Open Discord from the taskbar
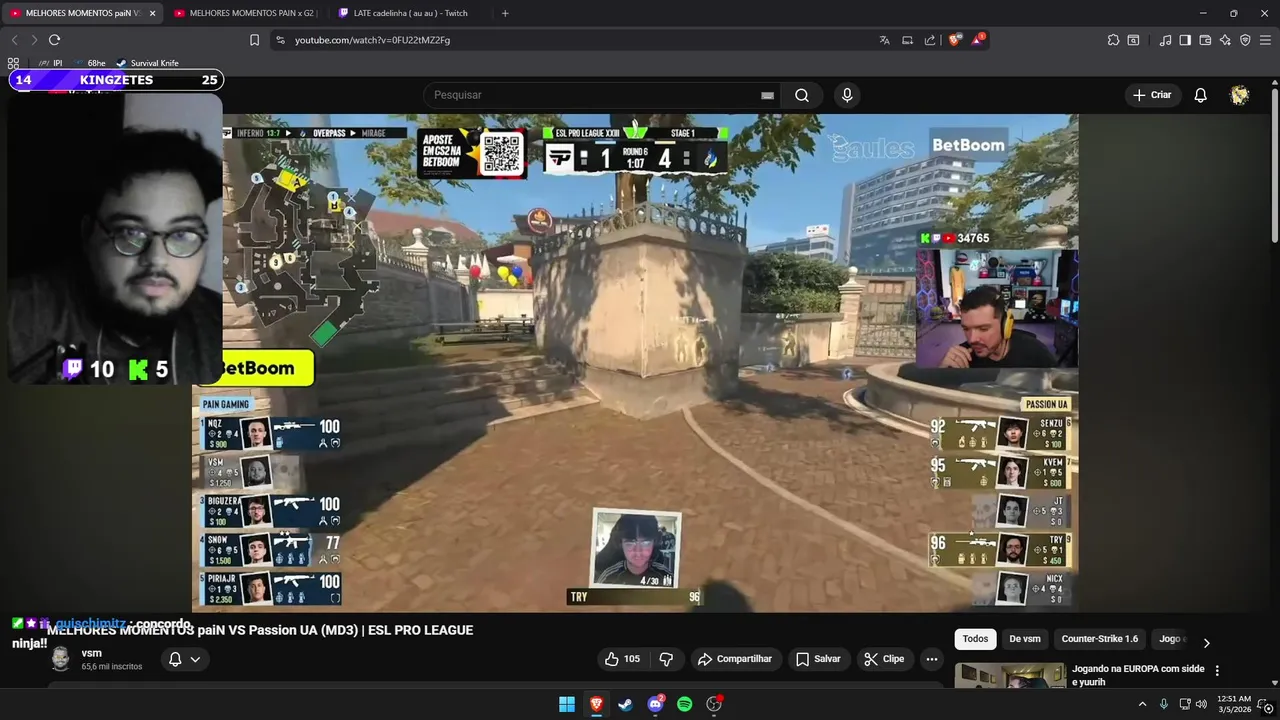The height and width of the screenshot is (720, 1280). point(655,704)
